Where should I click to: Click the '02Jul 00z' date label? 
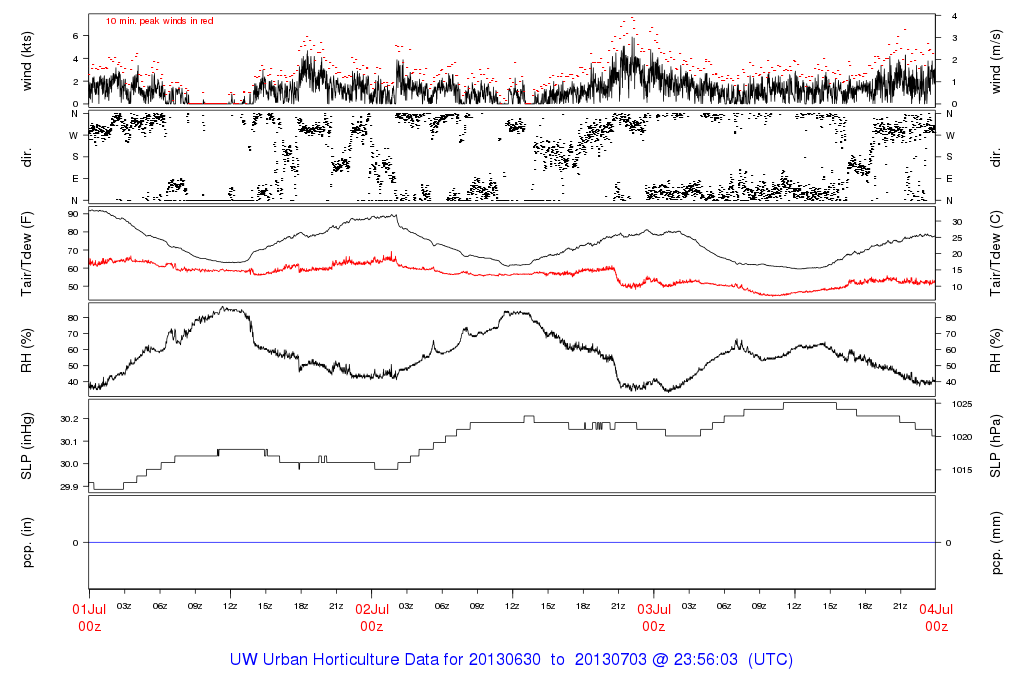pos(372,618)
